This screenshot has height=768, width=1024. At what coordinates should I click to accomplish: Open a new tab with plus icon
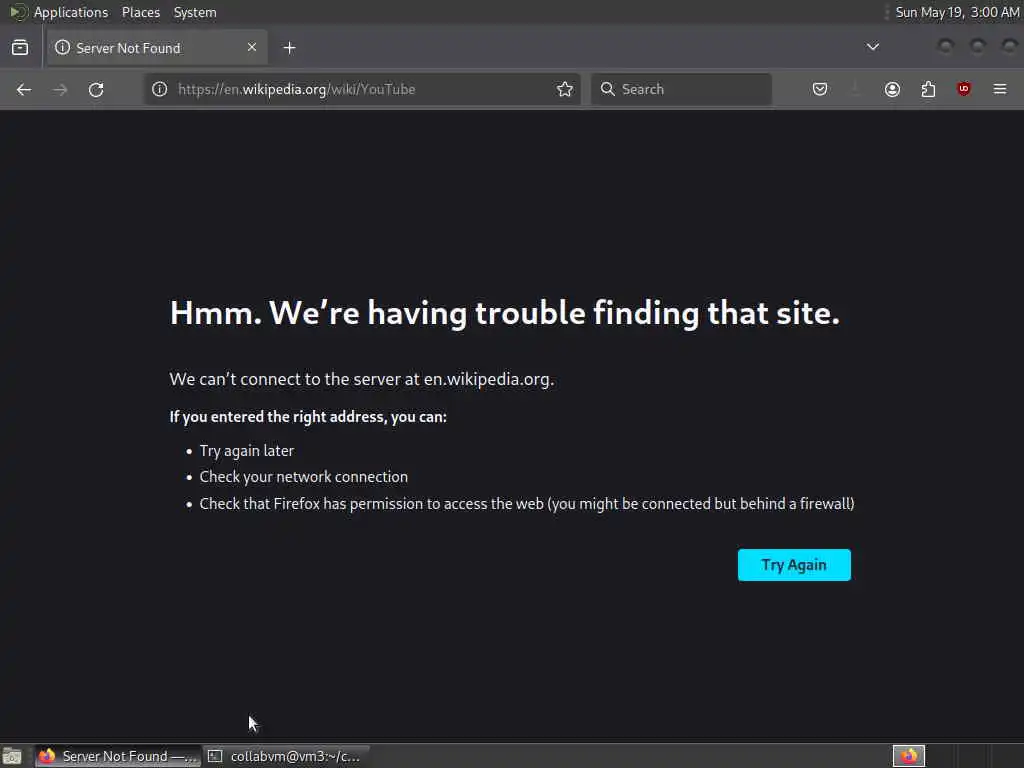tap(289, 48)
